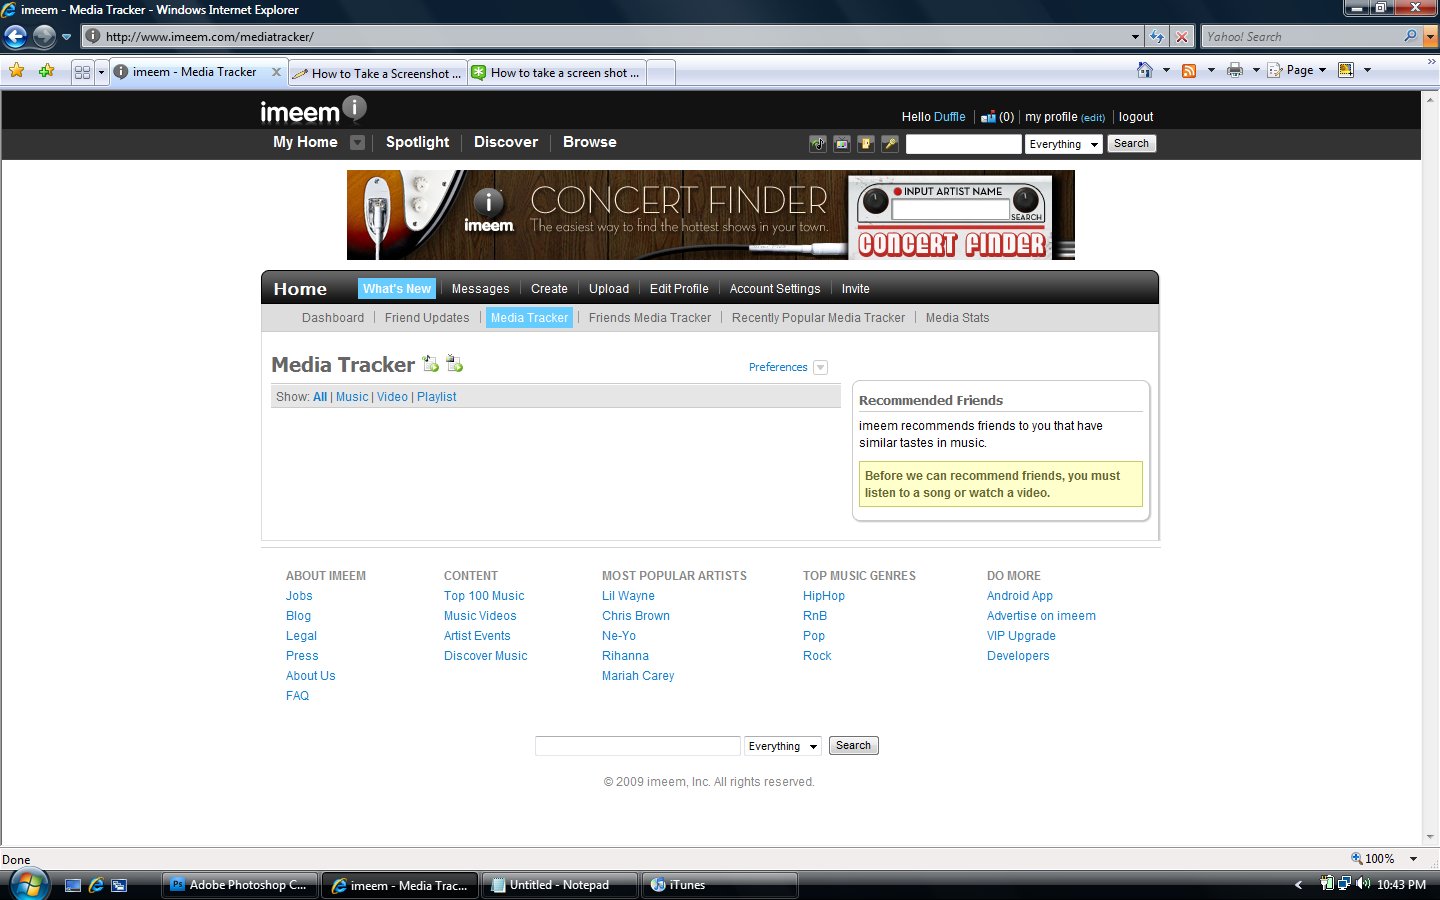Viewport: 1440px width, 900px height.
Task: Click the Add to Favorites icon
Action: click(x=46, y=71)
